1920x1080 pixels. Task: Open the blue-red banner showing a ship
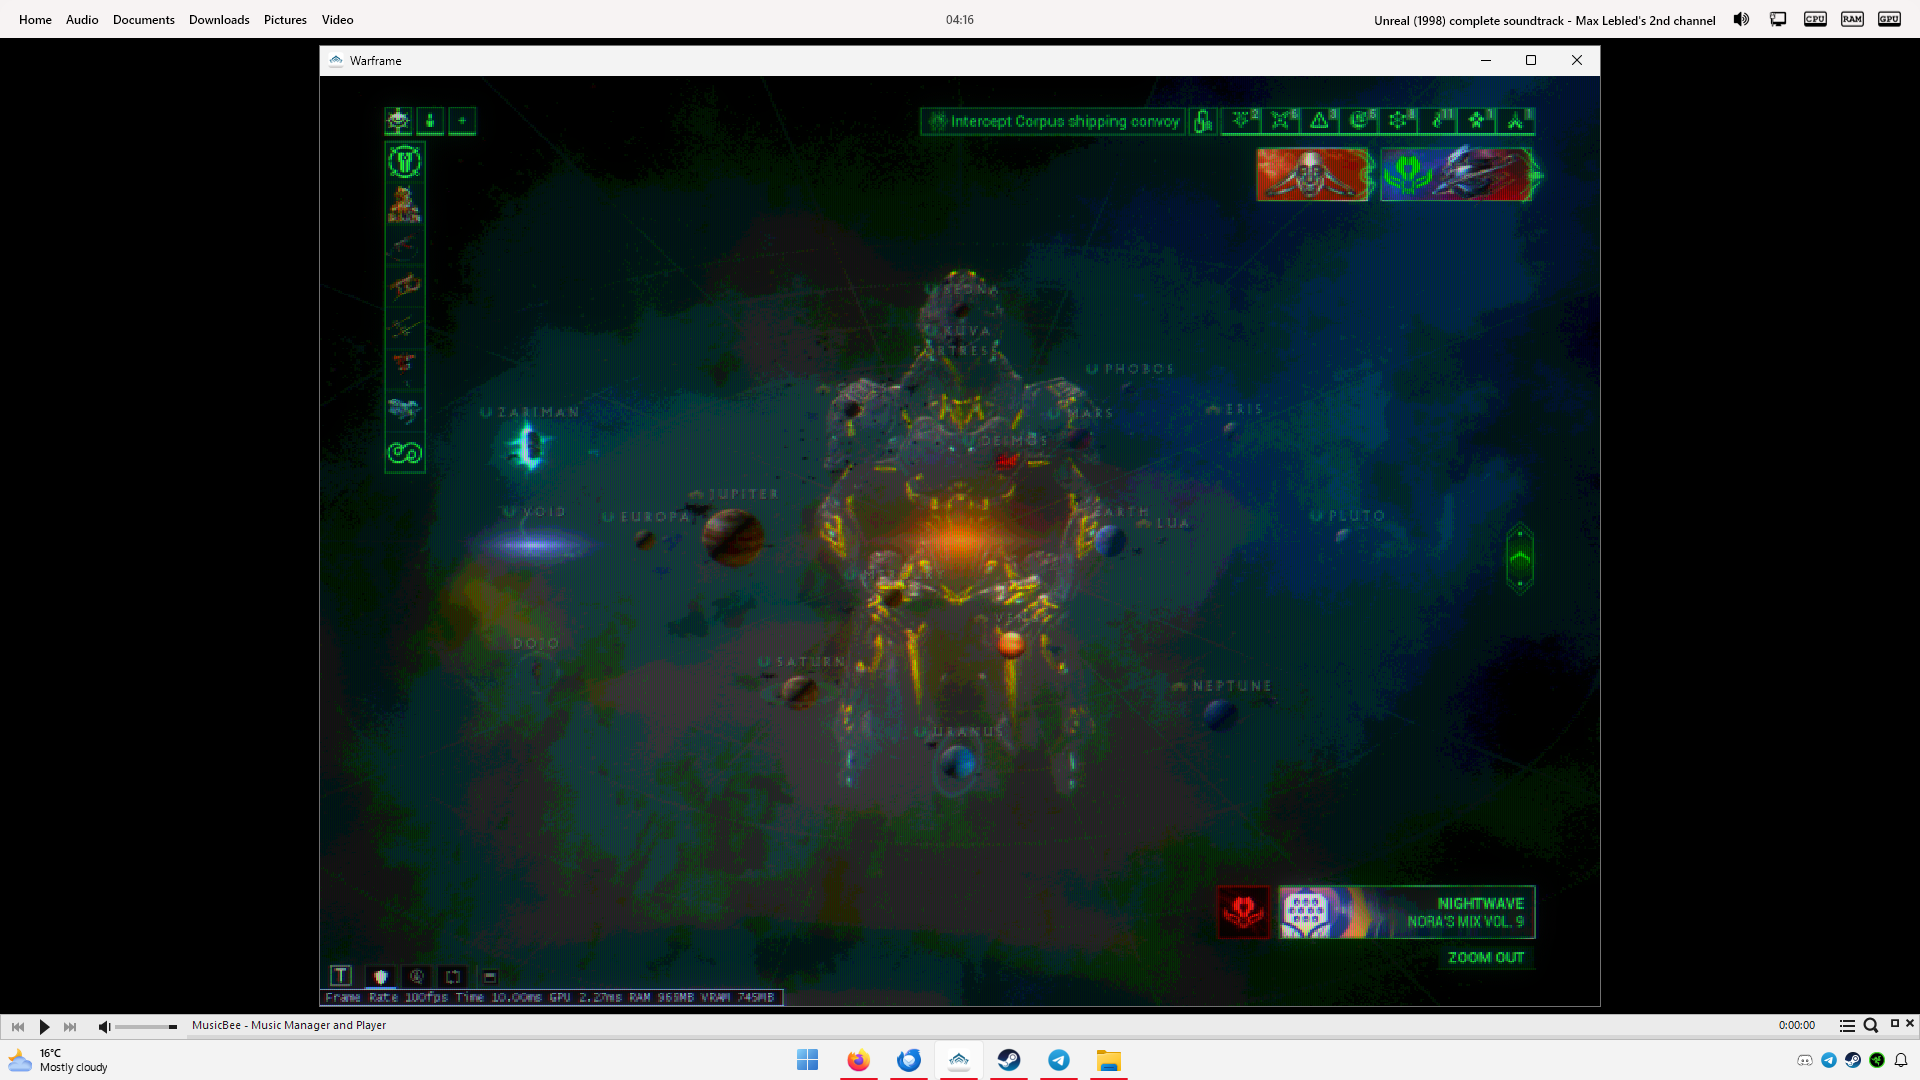click(x=1456, y=175)
